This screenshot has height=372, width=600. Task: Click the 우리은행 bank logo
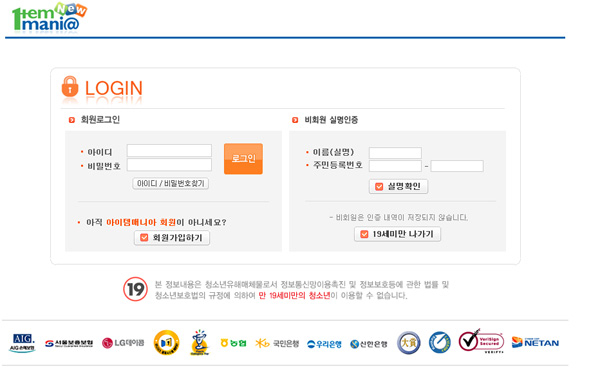[324, 344]
